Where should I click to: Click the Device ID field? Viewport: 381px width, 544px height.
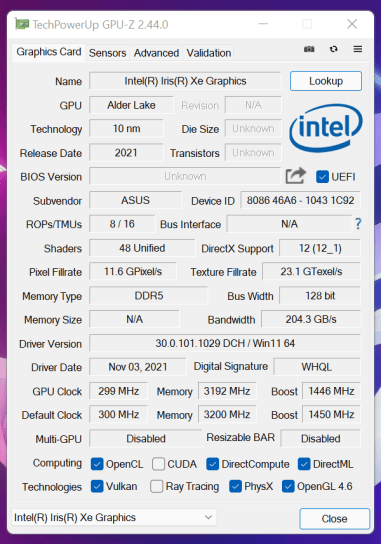click(300, 200)
